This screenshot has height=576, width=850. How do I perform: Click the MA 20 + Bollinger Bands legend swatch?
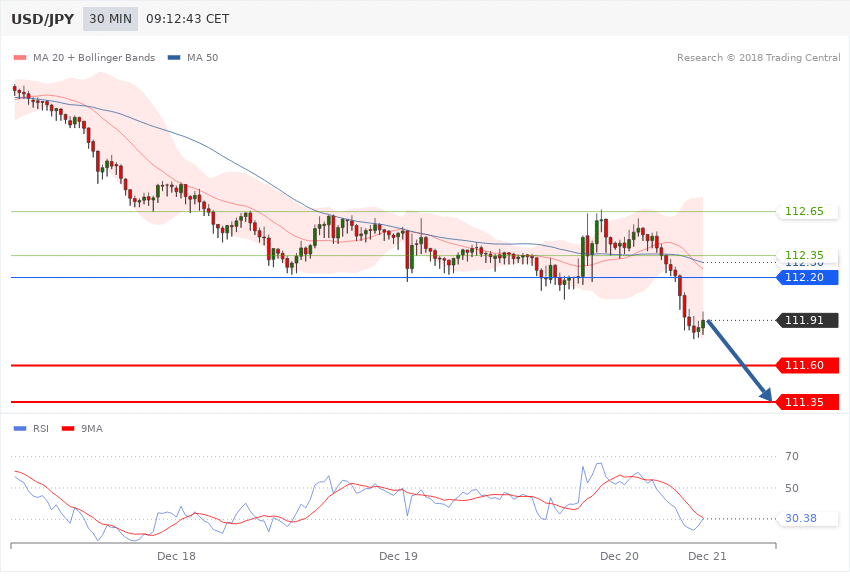[20, 57]
